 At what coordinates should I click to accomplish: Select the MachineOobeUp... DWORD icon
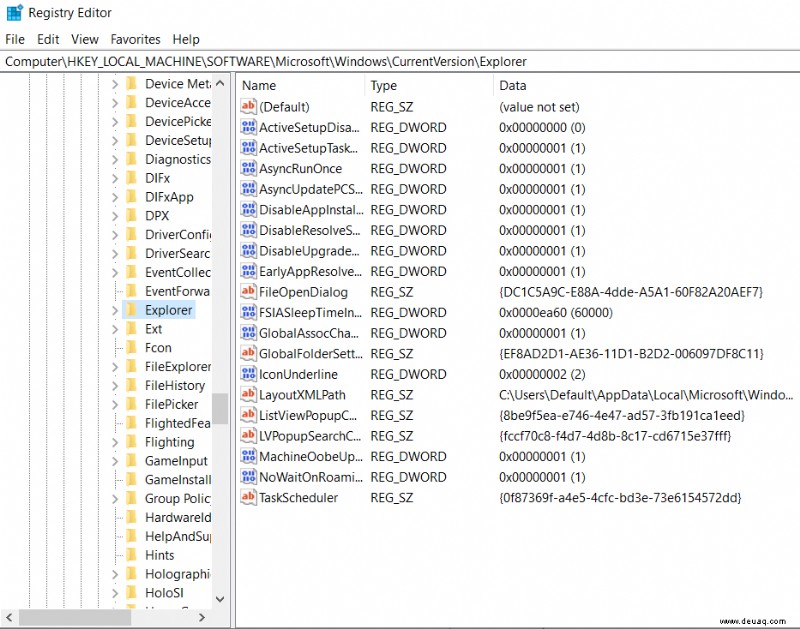pyautogui.click(x=248, y=456)
